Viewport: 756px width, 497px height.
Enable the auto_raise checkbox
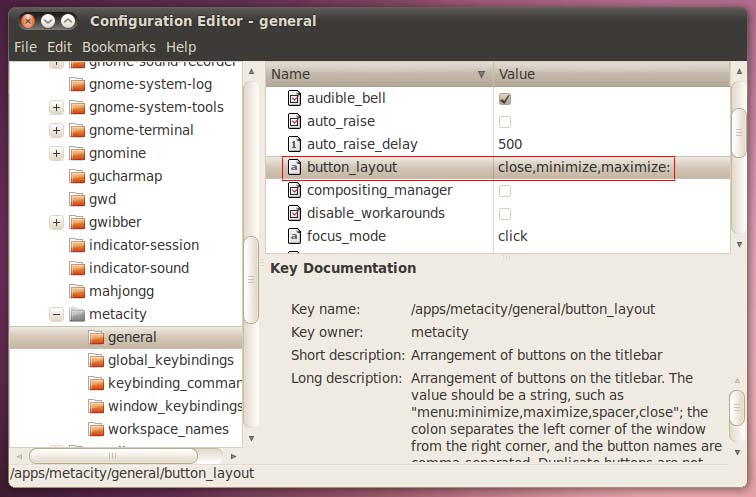(505, 122)
